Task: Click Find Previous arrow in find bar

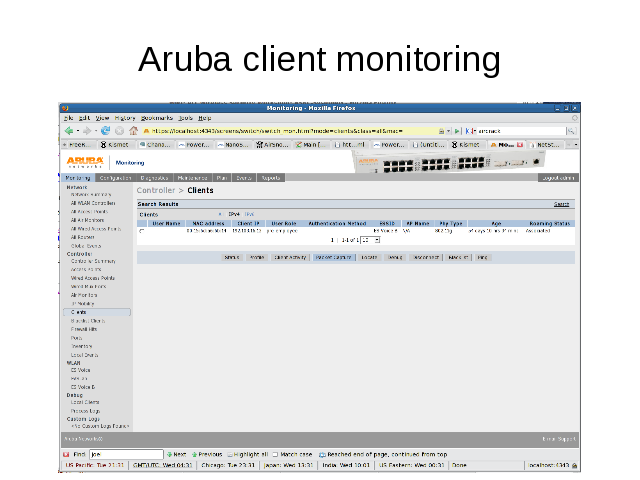Action: pyautogui.click(x=193, y=453)
